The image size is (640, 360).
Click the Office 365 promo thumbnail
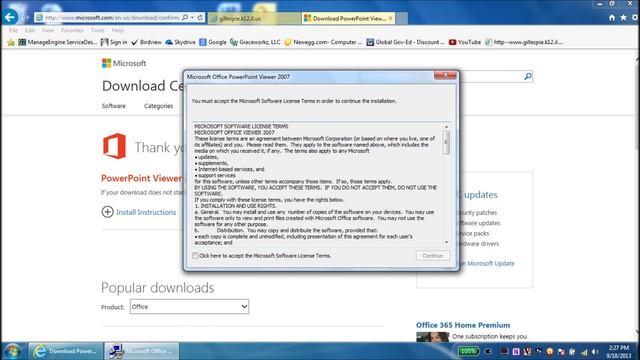[432, 337]
